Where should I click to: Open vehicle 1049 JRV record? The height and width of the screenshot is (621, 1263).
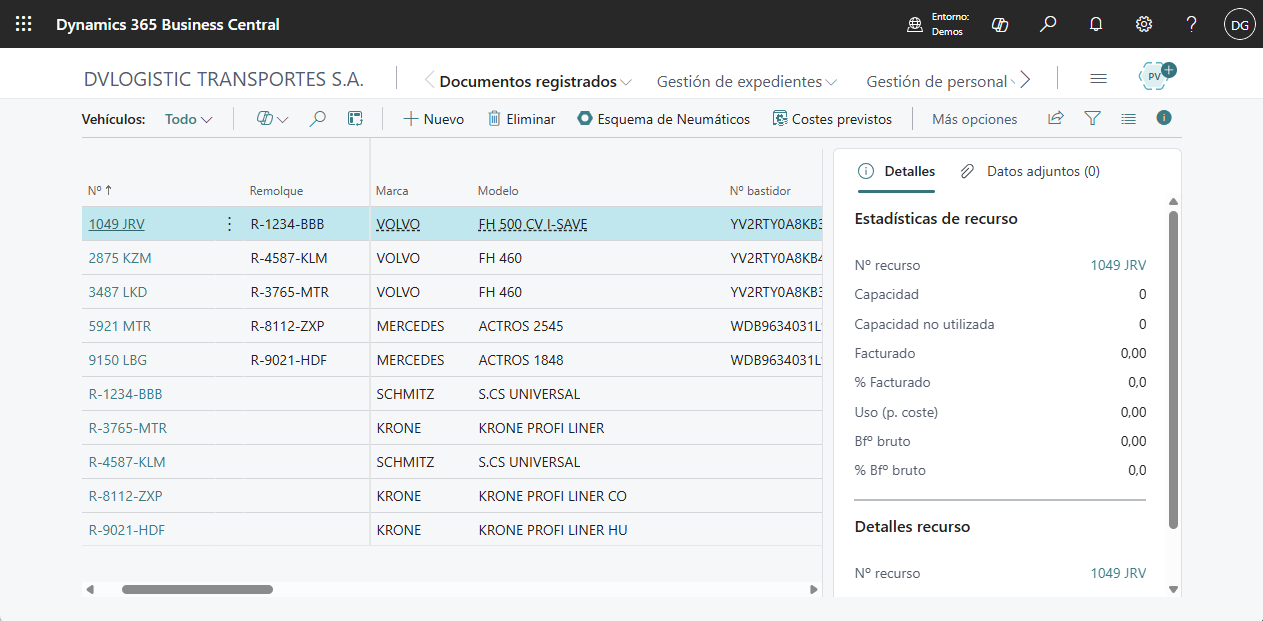click(x=117, y=224)
